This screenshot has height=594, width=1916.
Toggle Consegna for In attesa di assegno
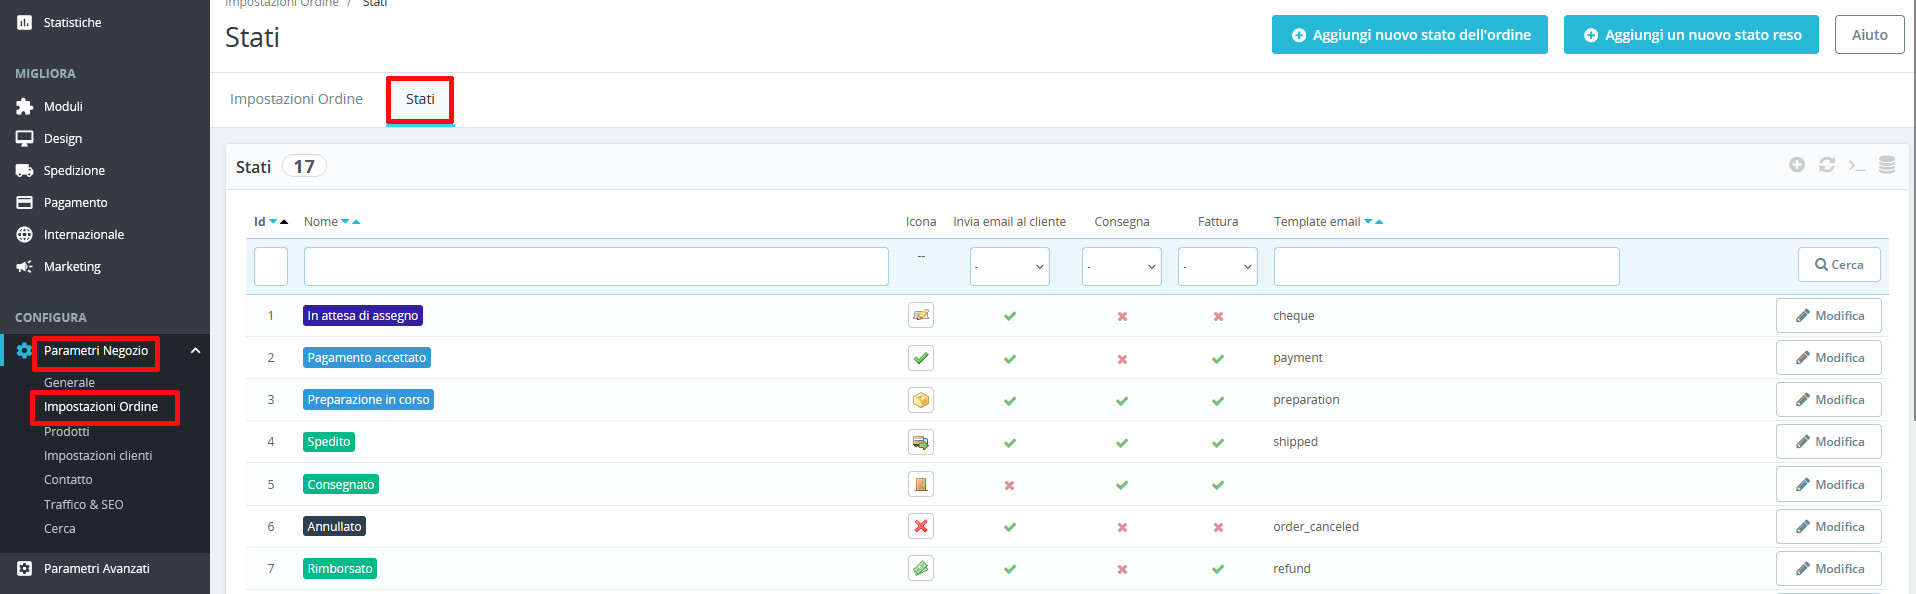click(x=1122, y=316)
